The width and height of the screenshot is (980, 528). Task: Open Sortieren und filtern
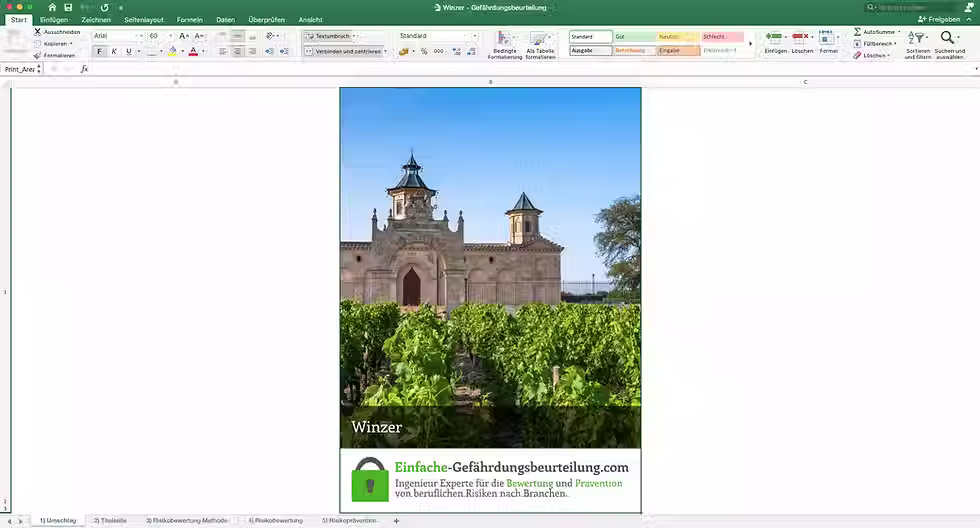918,45
